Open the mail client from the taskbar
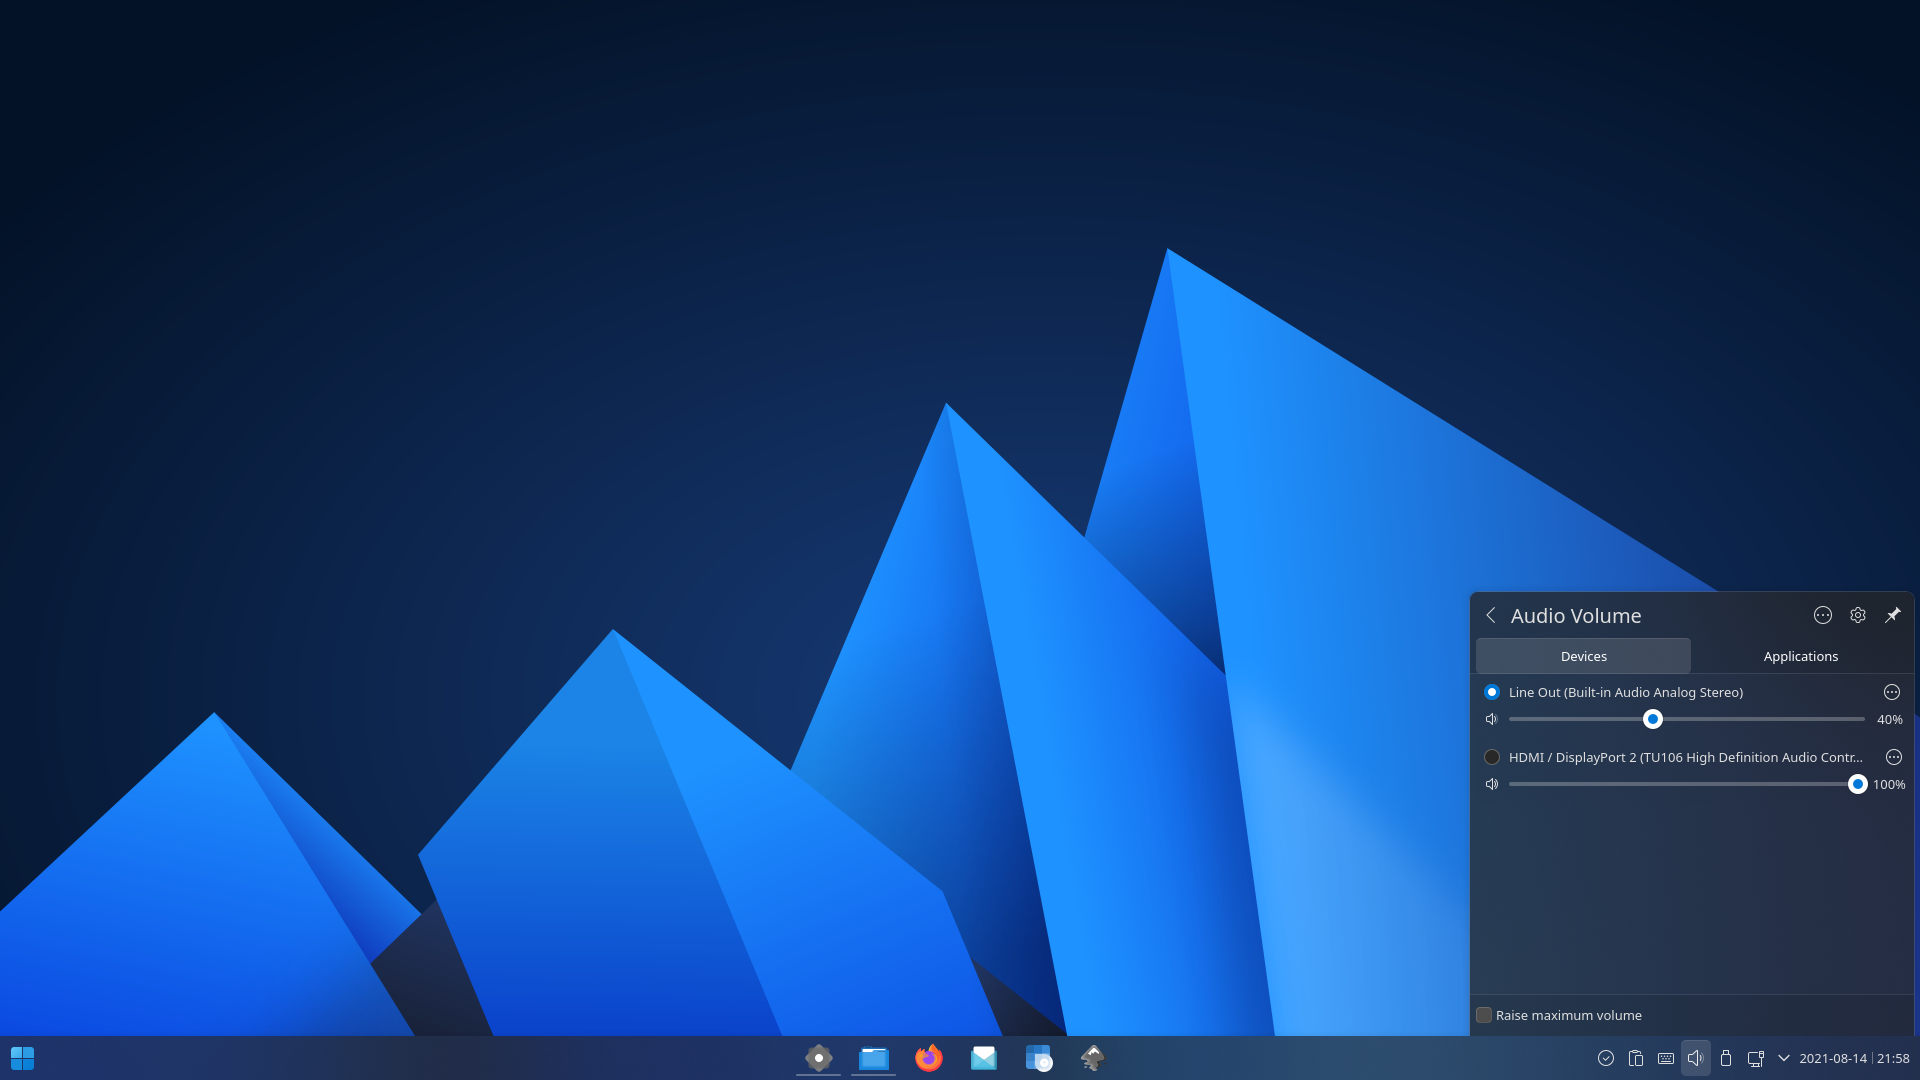The height and width of the screenshot is (1080, 1920). point(984,1058)
